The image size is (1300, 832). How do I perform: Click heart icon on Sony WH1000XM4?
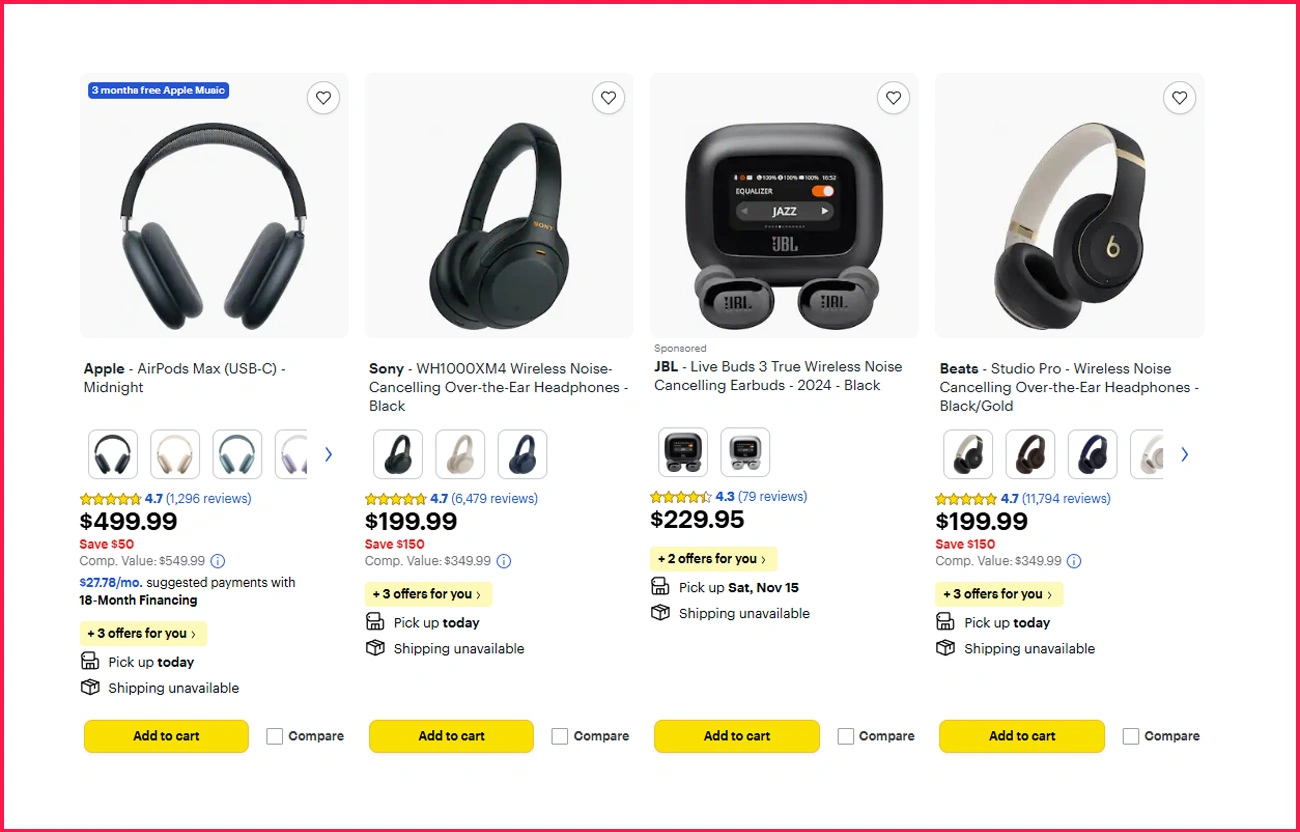(x=608, y=98)
